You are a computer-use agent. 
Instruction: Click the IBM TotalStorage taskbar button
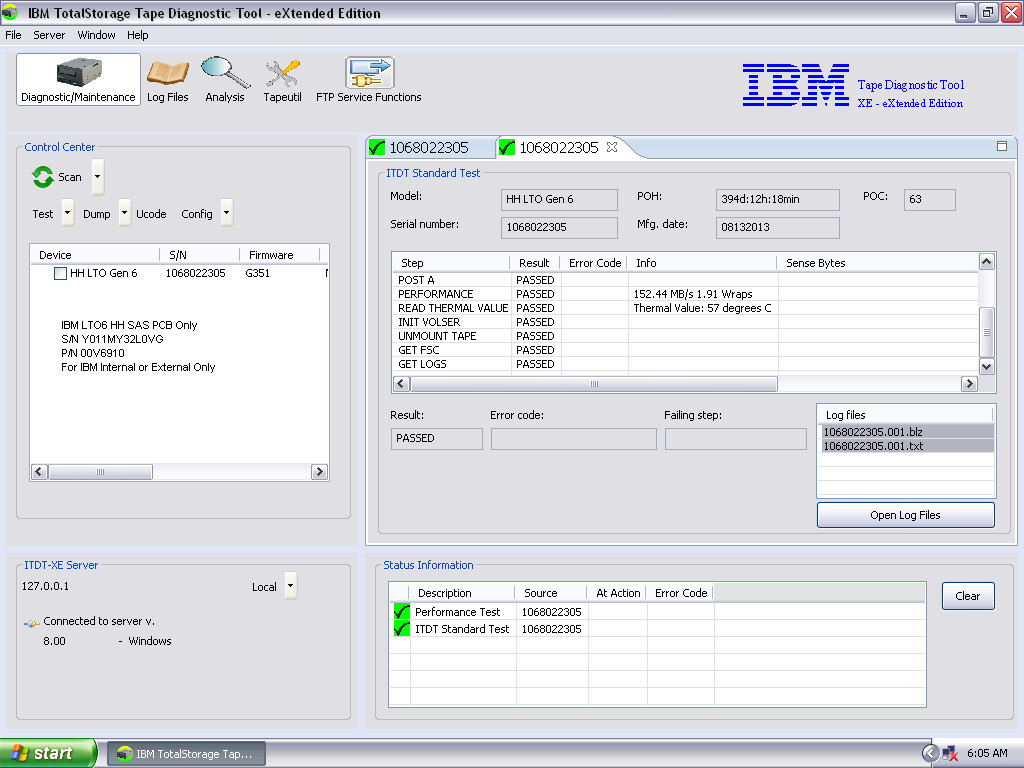click(187, 754)
